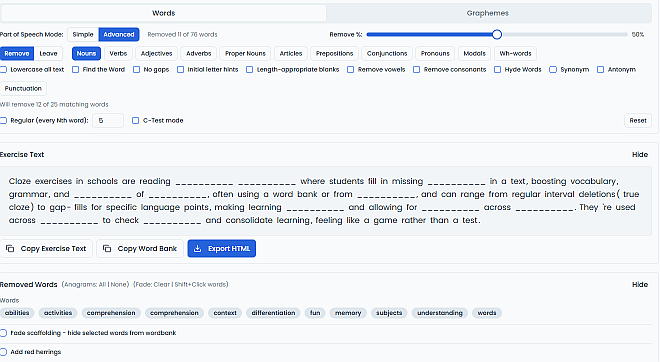Check Length-appropriate blanks
The width and height of the screenshot is (660, 362).
pyautogui.click(x=250, y=69)
